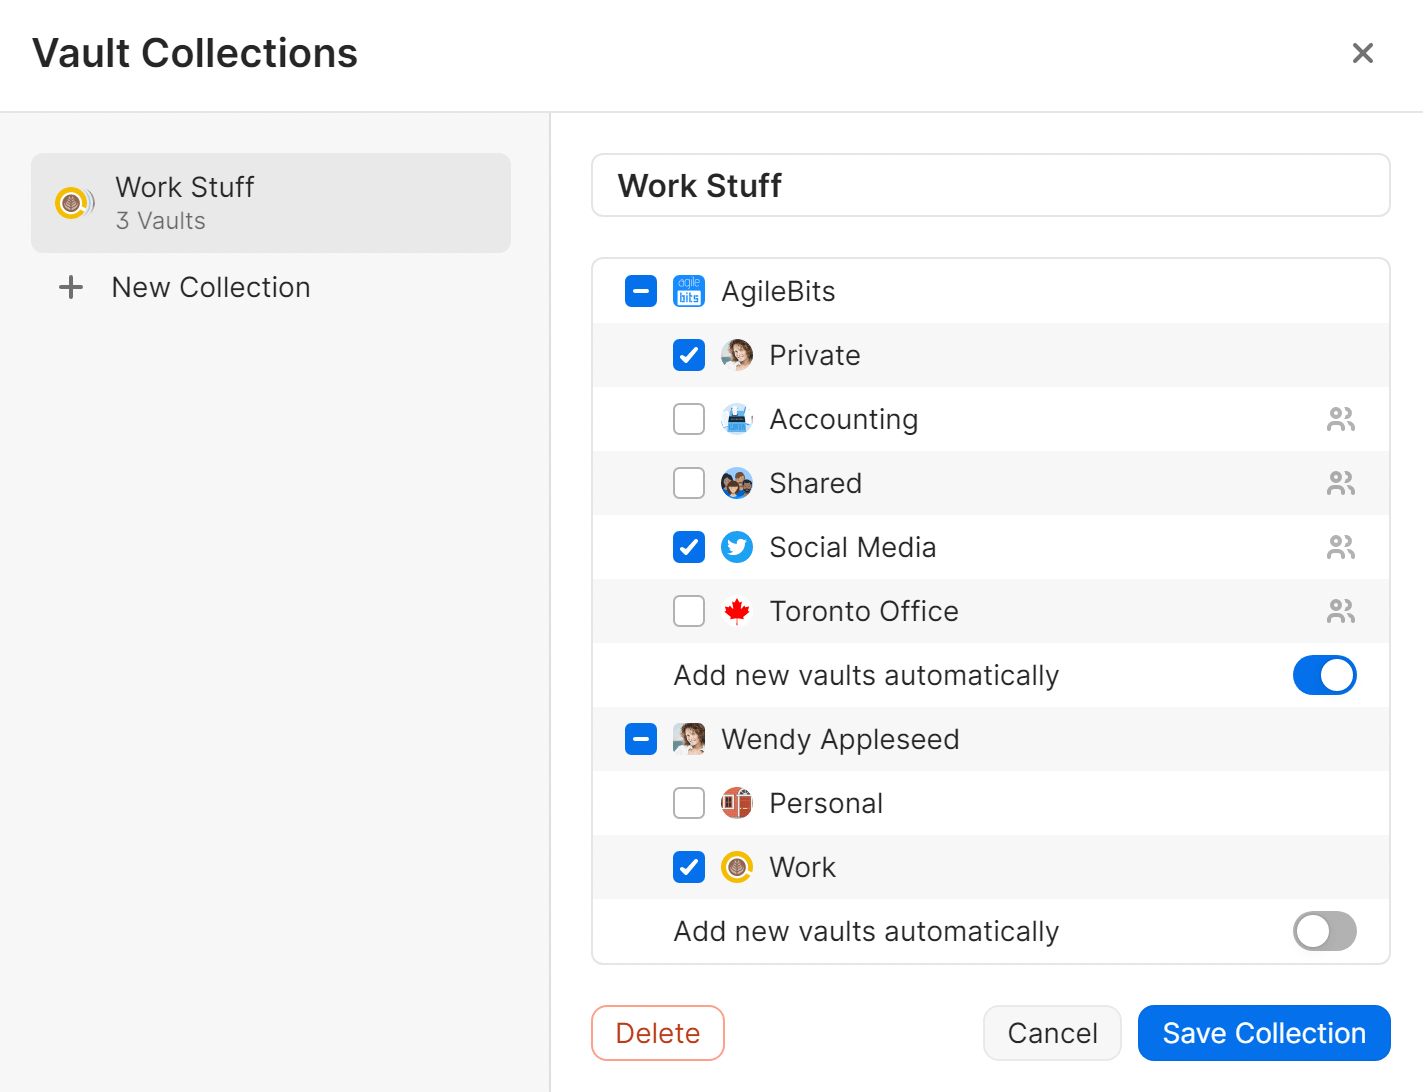
Task: Check the Toronto Office vault checkbox
Action: tap(689, 611)
